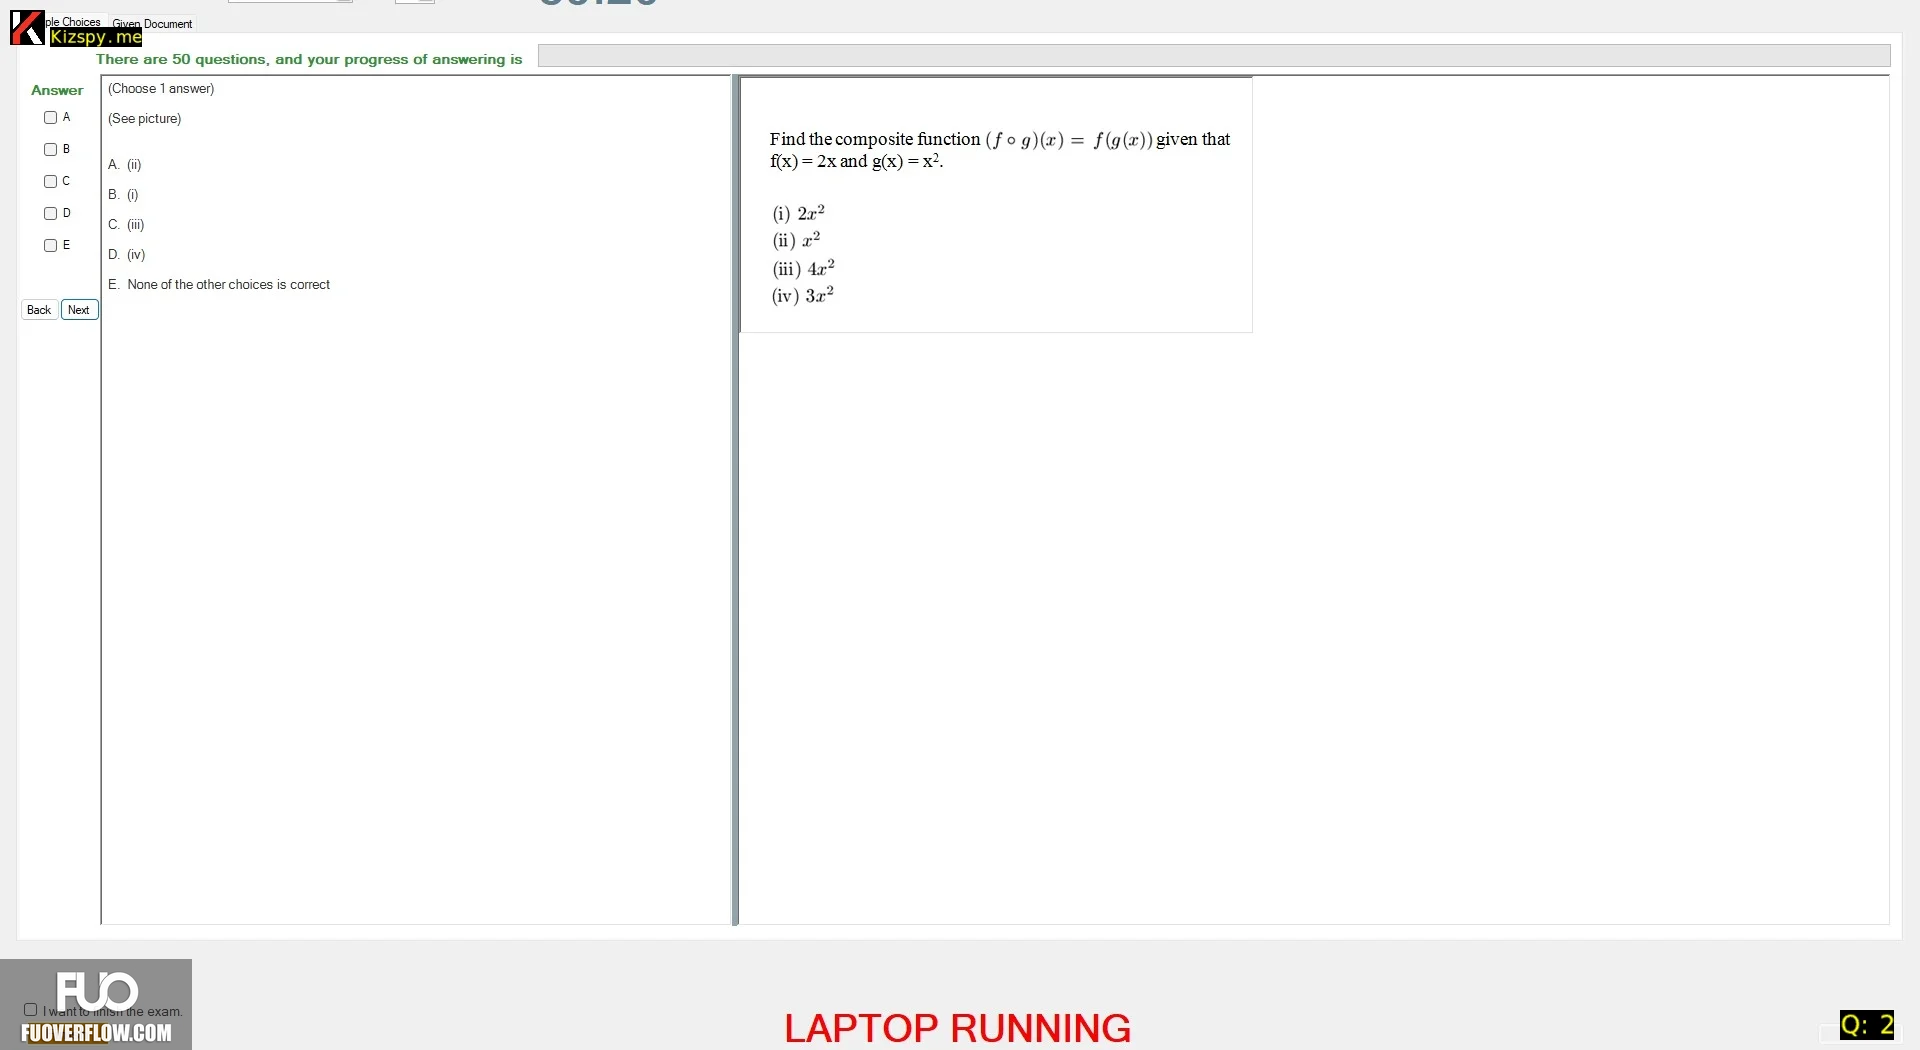Click the '(See picture)' text

pyautogui.click(x=145, y=119)
